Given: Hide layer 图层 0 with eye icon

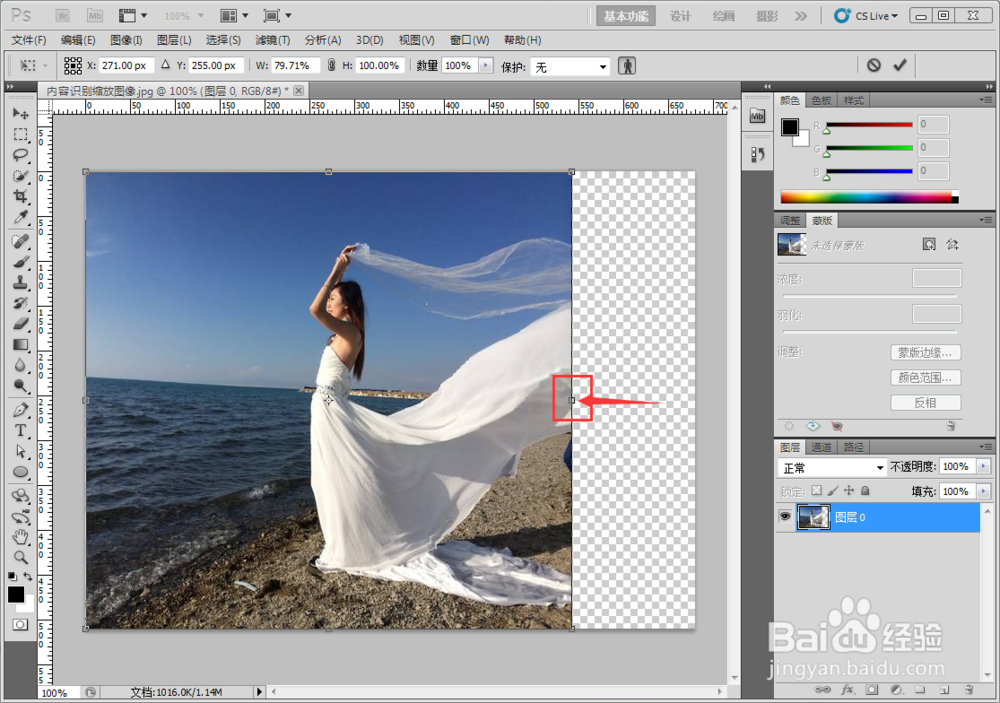Looking at the screenshot, I should point(785,516).
